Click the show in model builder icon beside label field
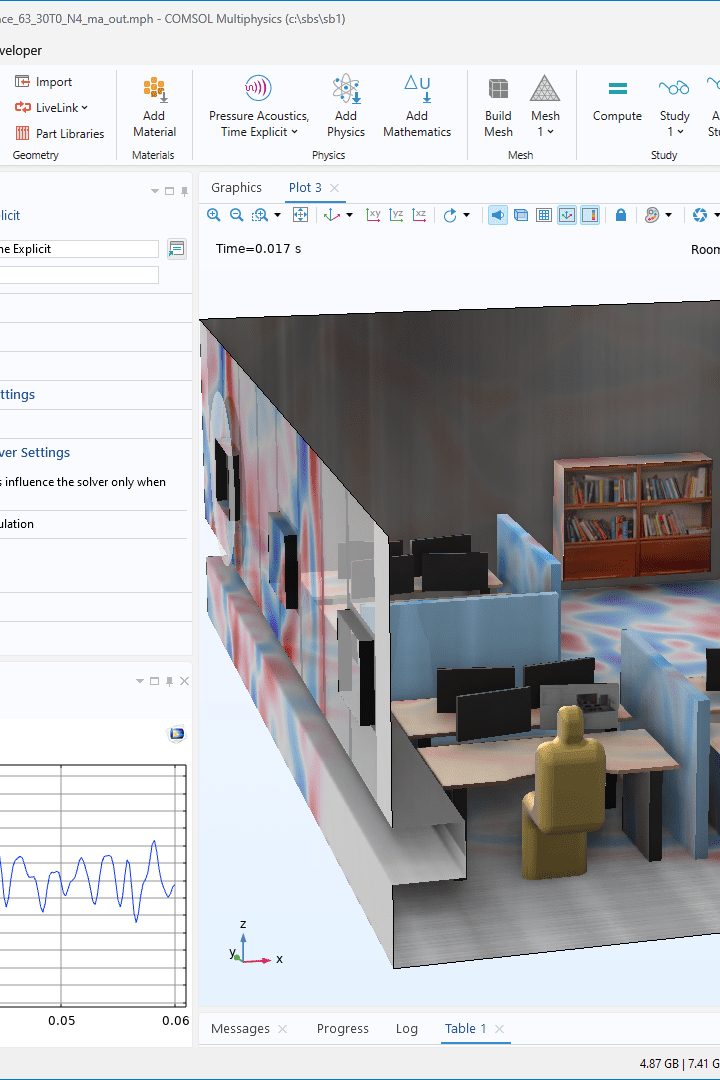This screenshot has width=720, height=1080. coord(176,249)
